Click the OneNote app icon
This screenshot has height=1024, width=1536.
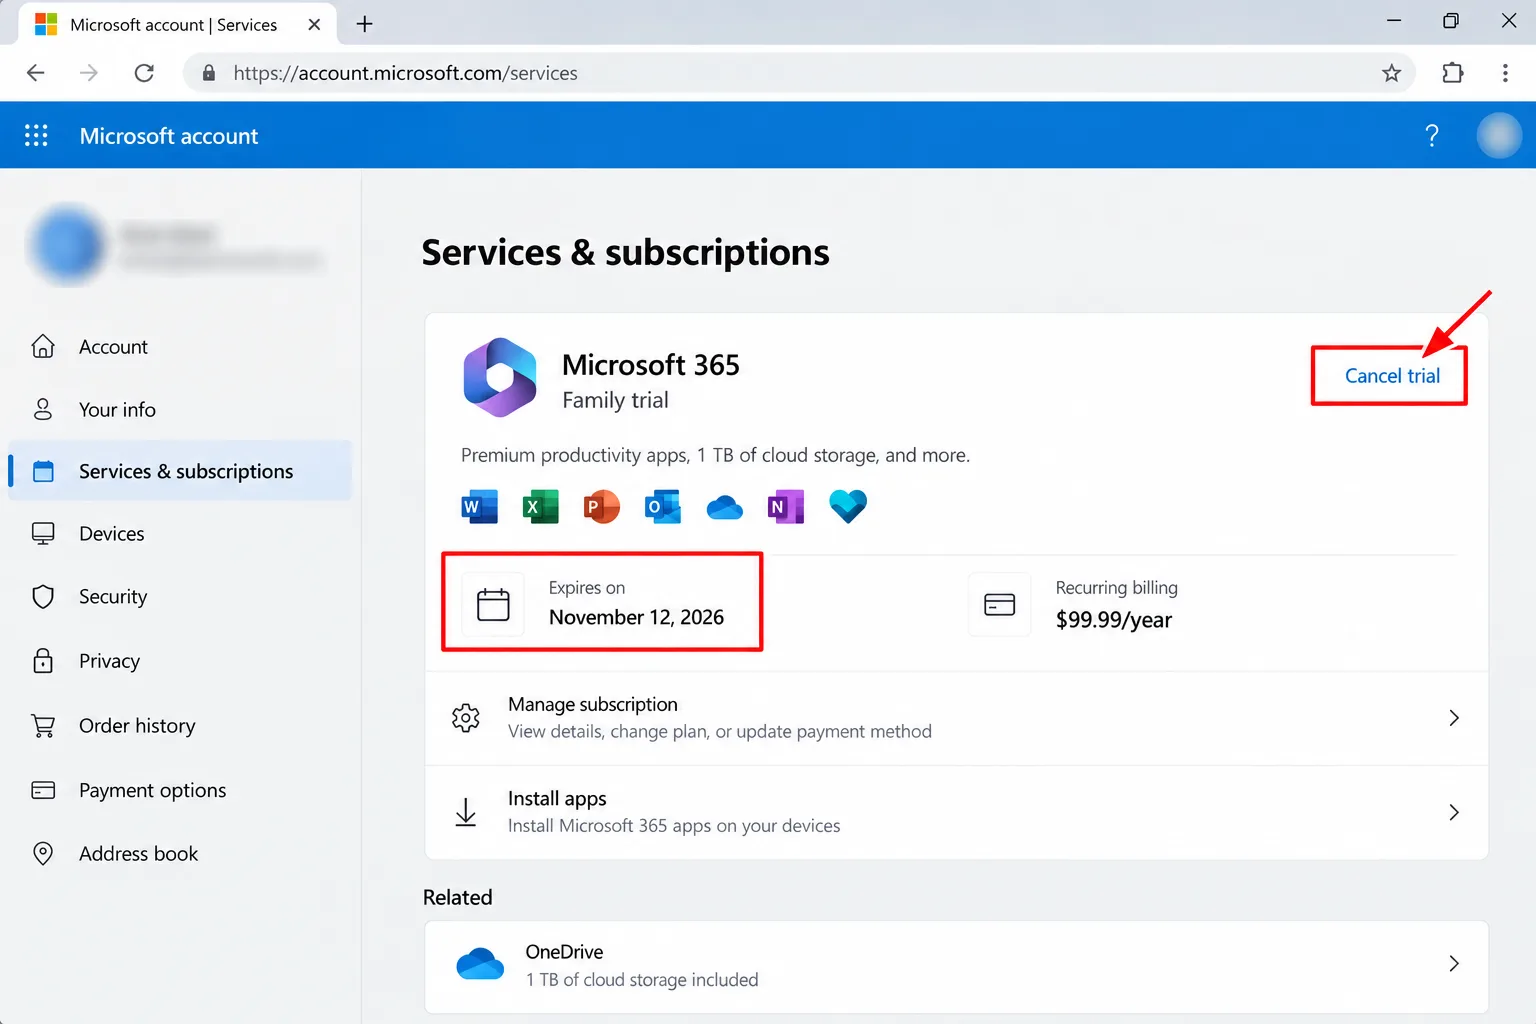tap(786, 507)
